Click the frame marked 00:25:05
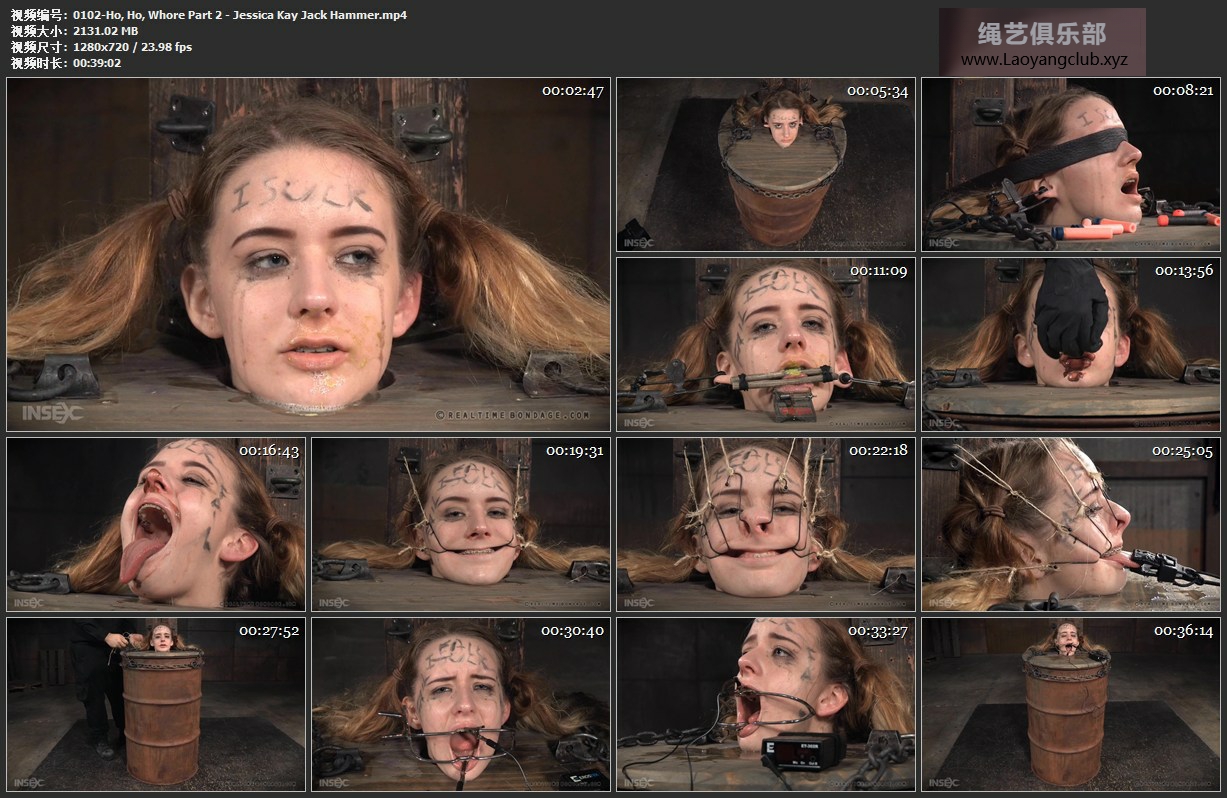1227x798 pixels. point(1070,523)
